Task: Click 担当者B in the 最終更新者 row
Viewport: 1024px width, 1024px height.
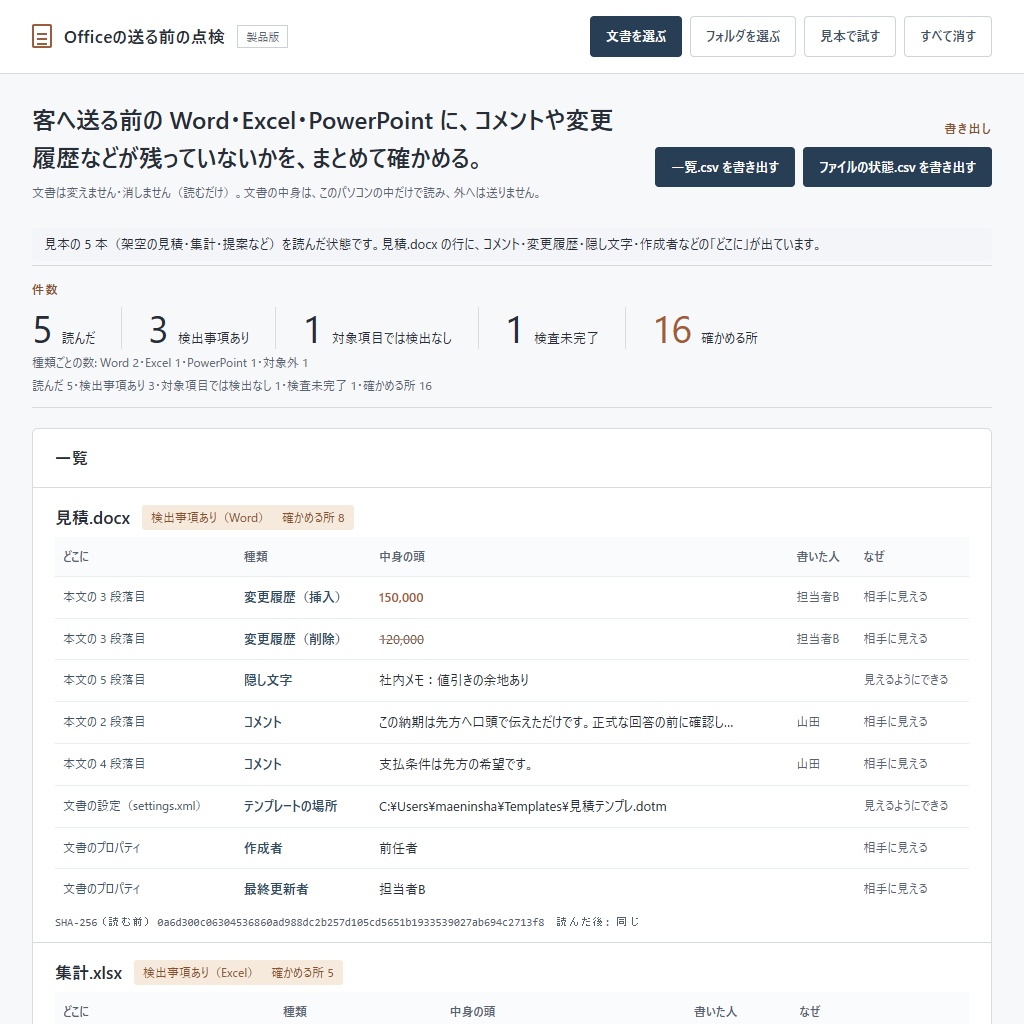Action: pos(402,889)
